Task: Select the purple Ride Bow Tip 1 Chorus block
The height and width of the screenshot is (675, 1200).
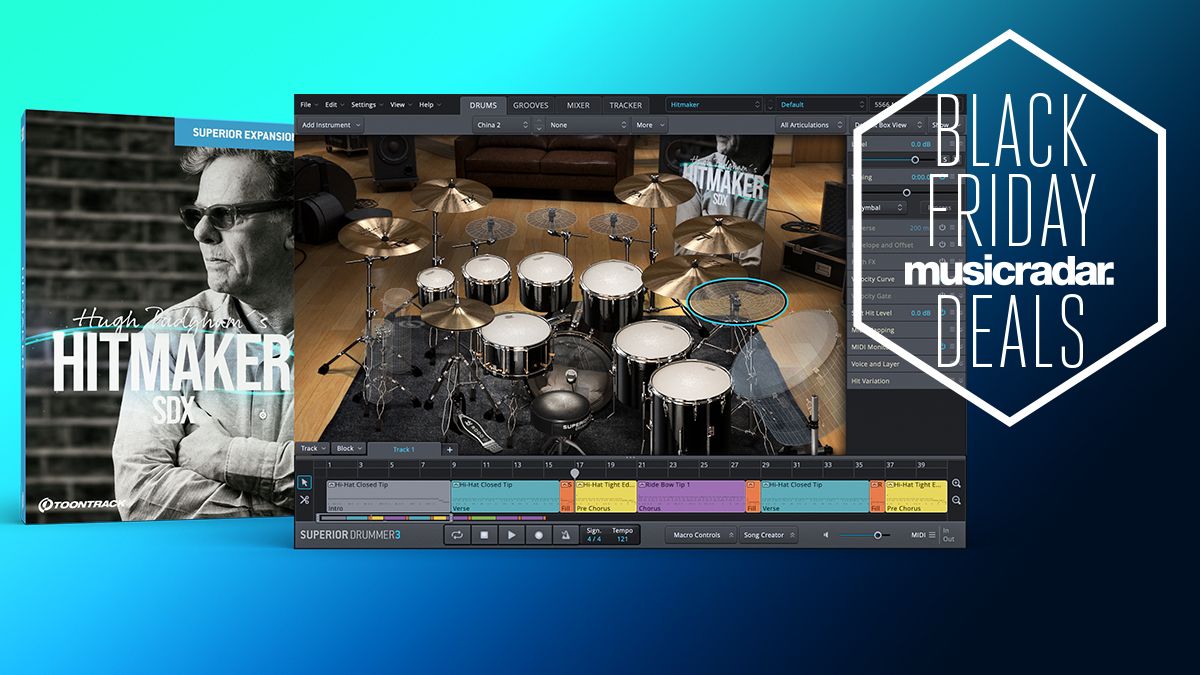Action: 690,496
